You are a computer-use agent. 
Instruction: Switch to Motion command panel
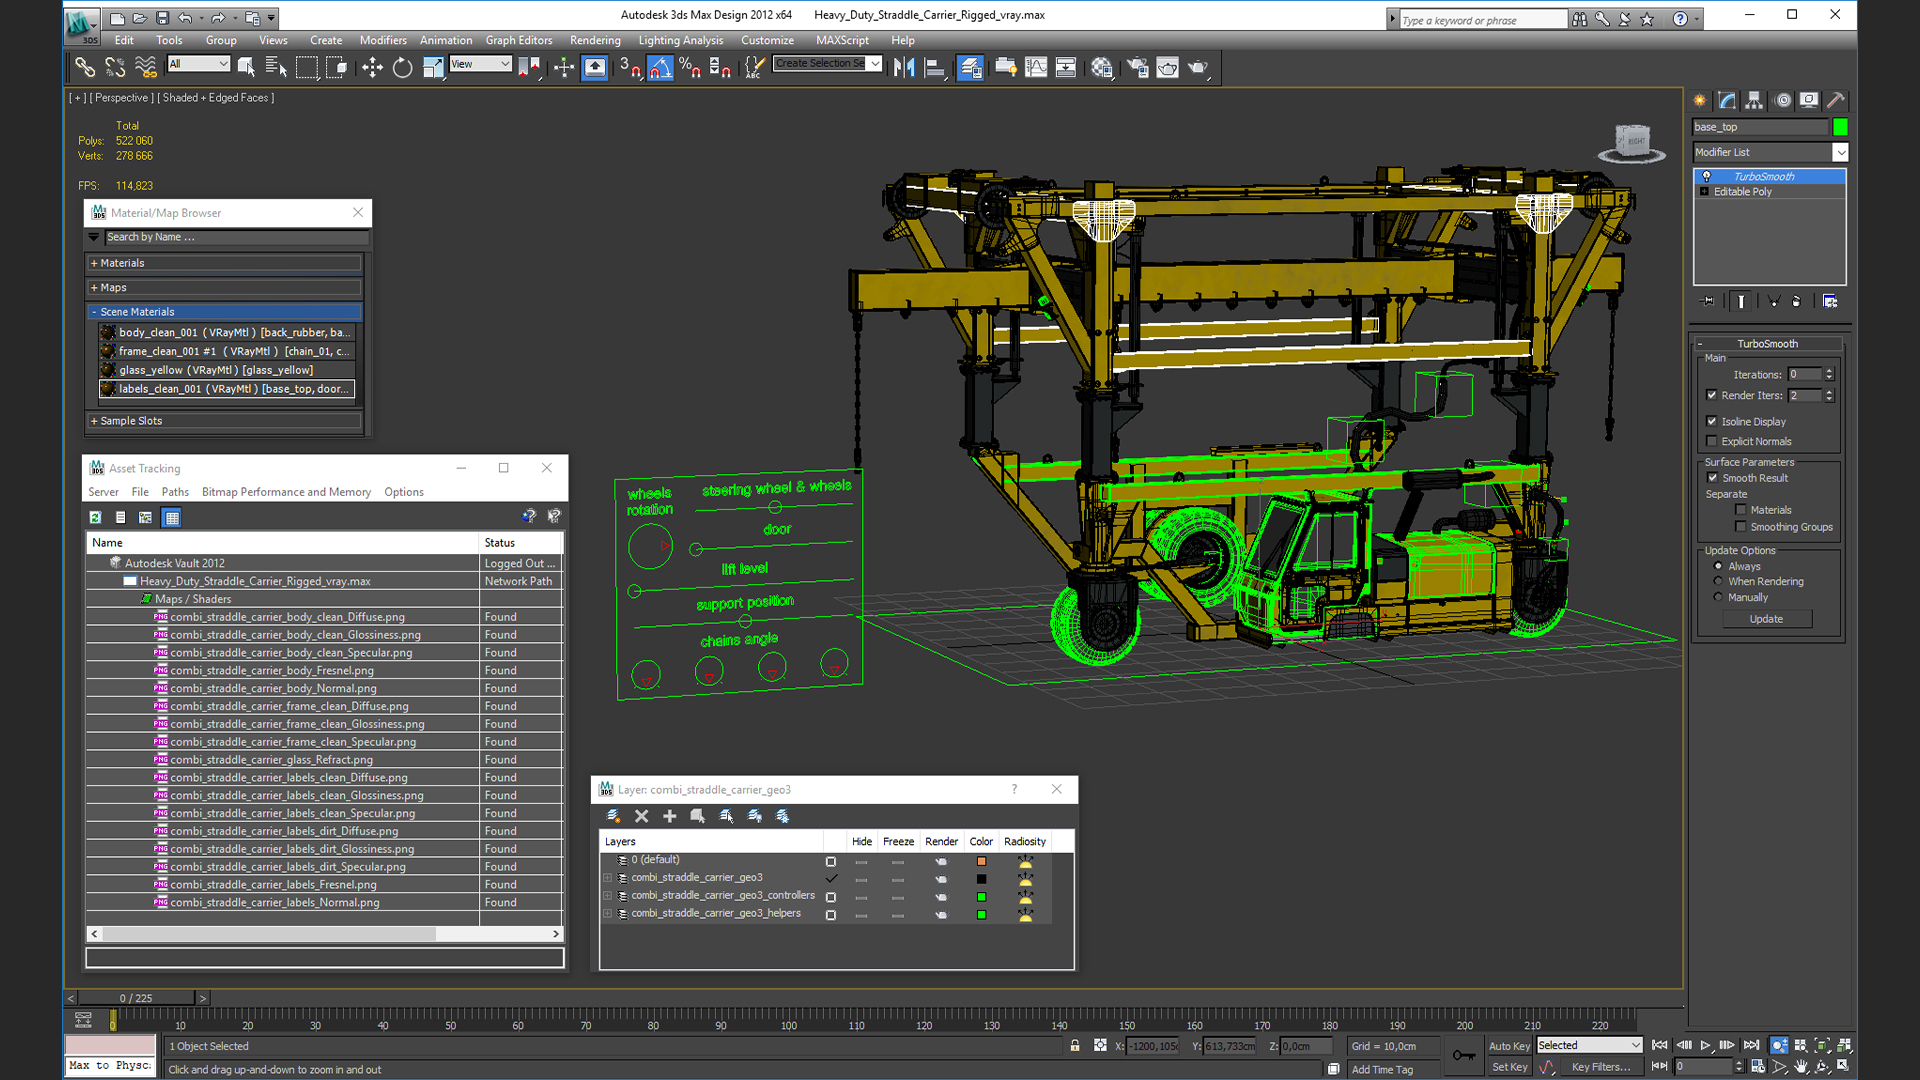pyautogui.click(x=1782, y=101)
